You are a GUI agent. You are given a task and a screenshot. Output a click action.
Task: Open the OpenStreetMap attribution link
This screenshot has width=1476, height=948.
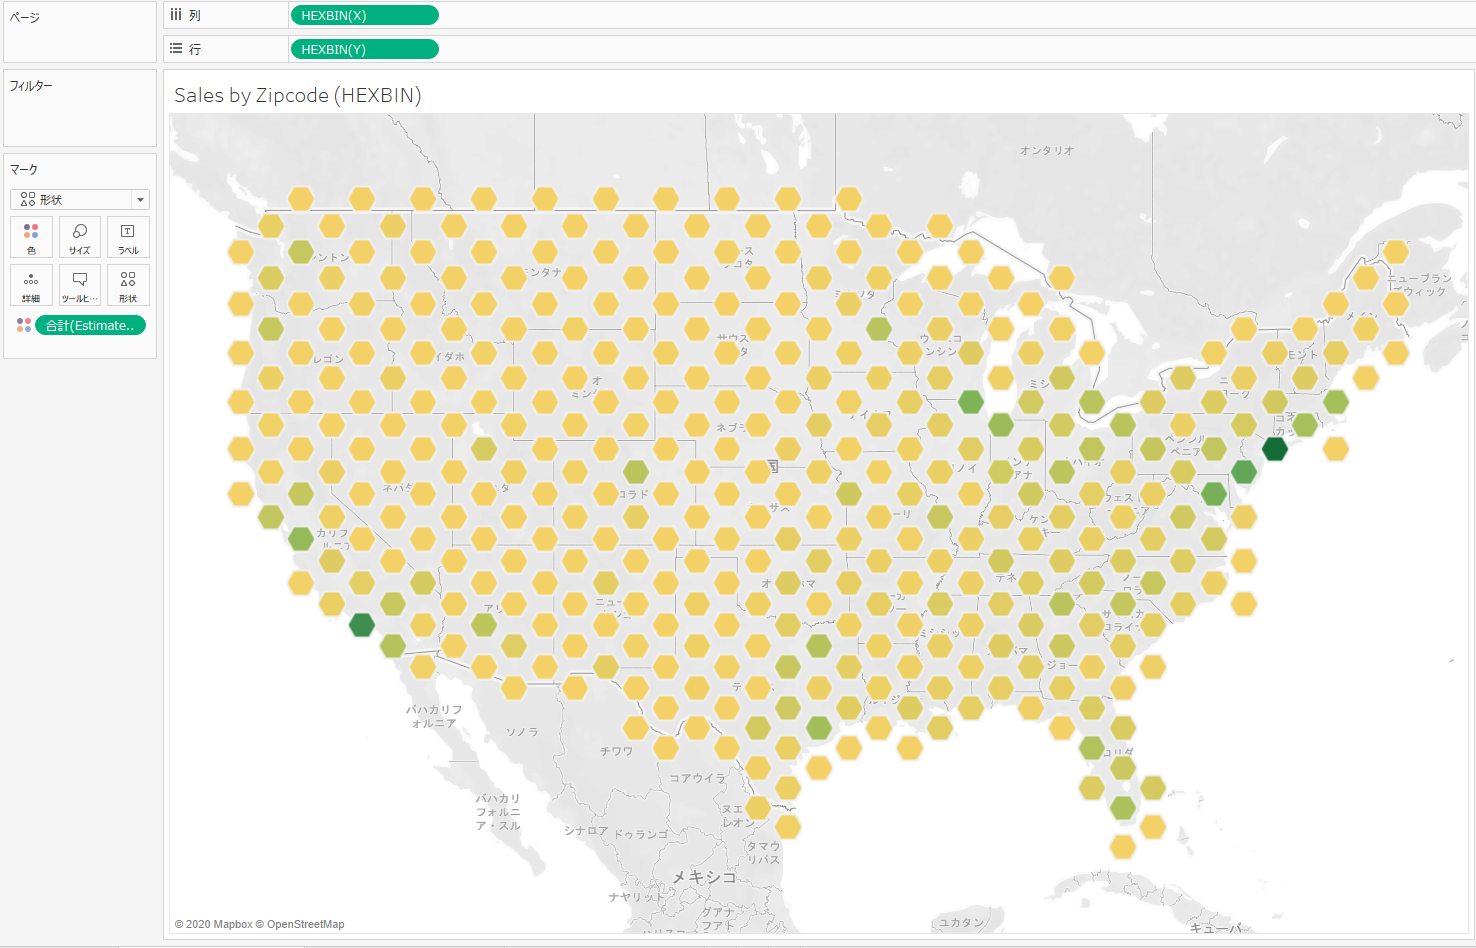coord(304,924)
